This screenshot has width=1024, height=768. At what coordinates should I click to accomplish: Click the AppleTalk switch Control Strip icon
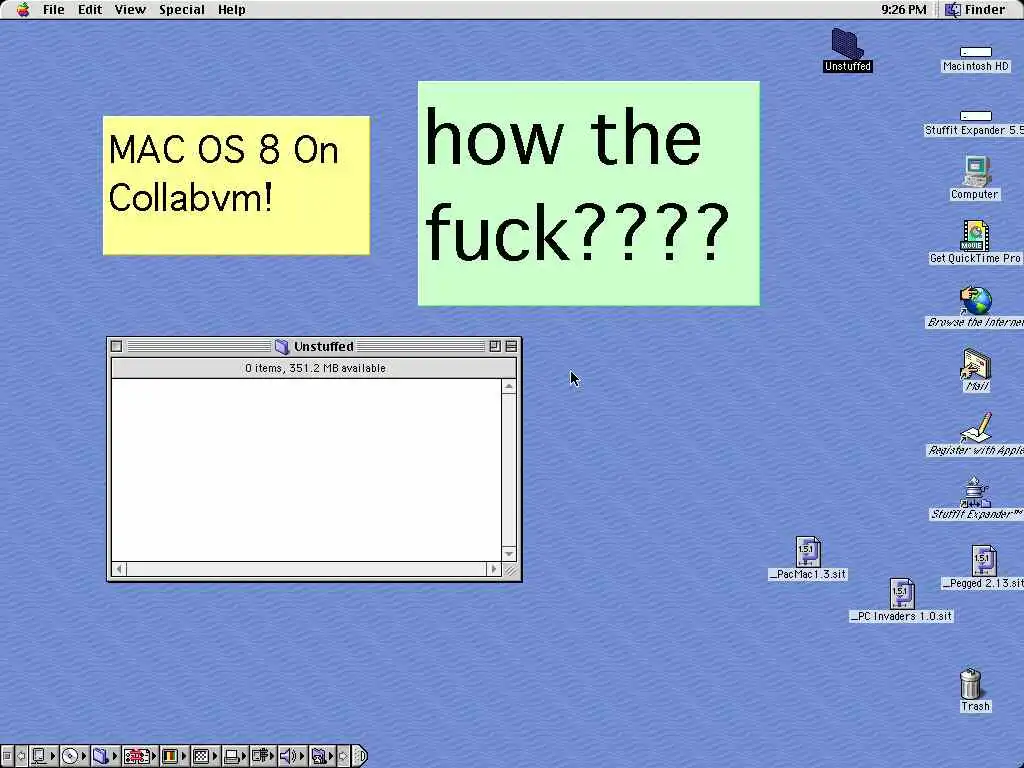pyautogui.click(x=39, y=756)
